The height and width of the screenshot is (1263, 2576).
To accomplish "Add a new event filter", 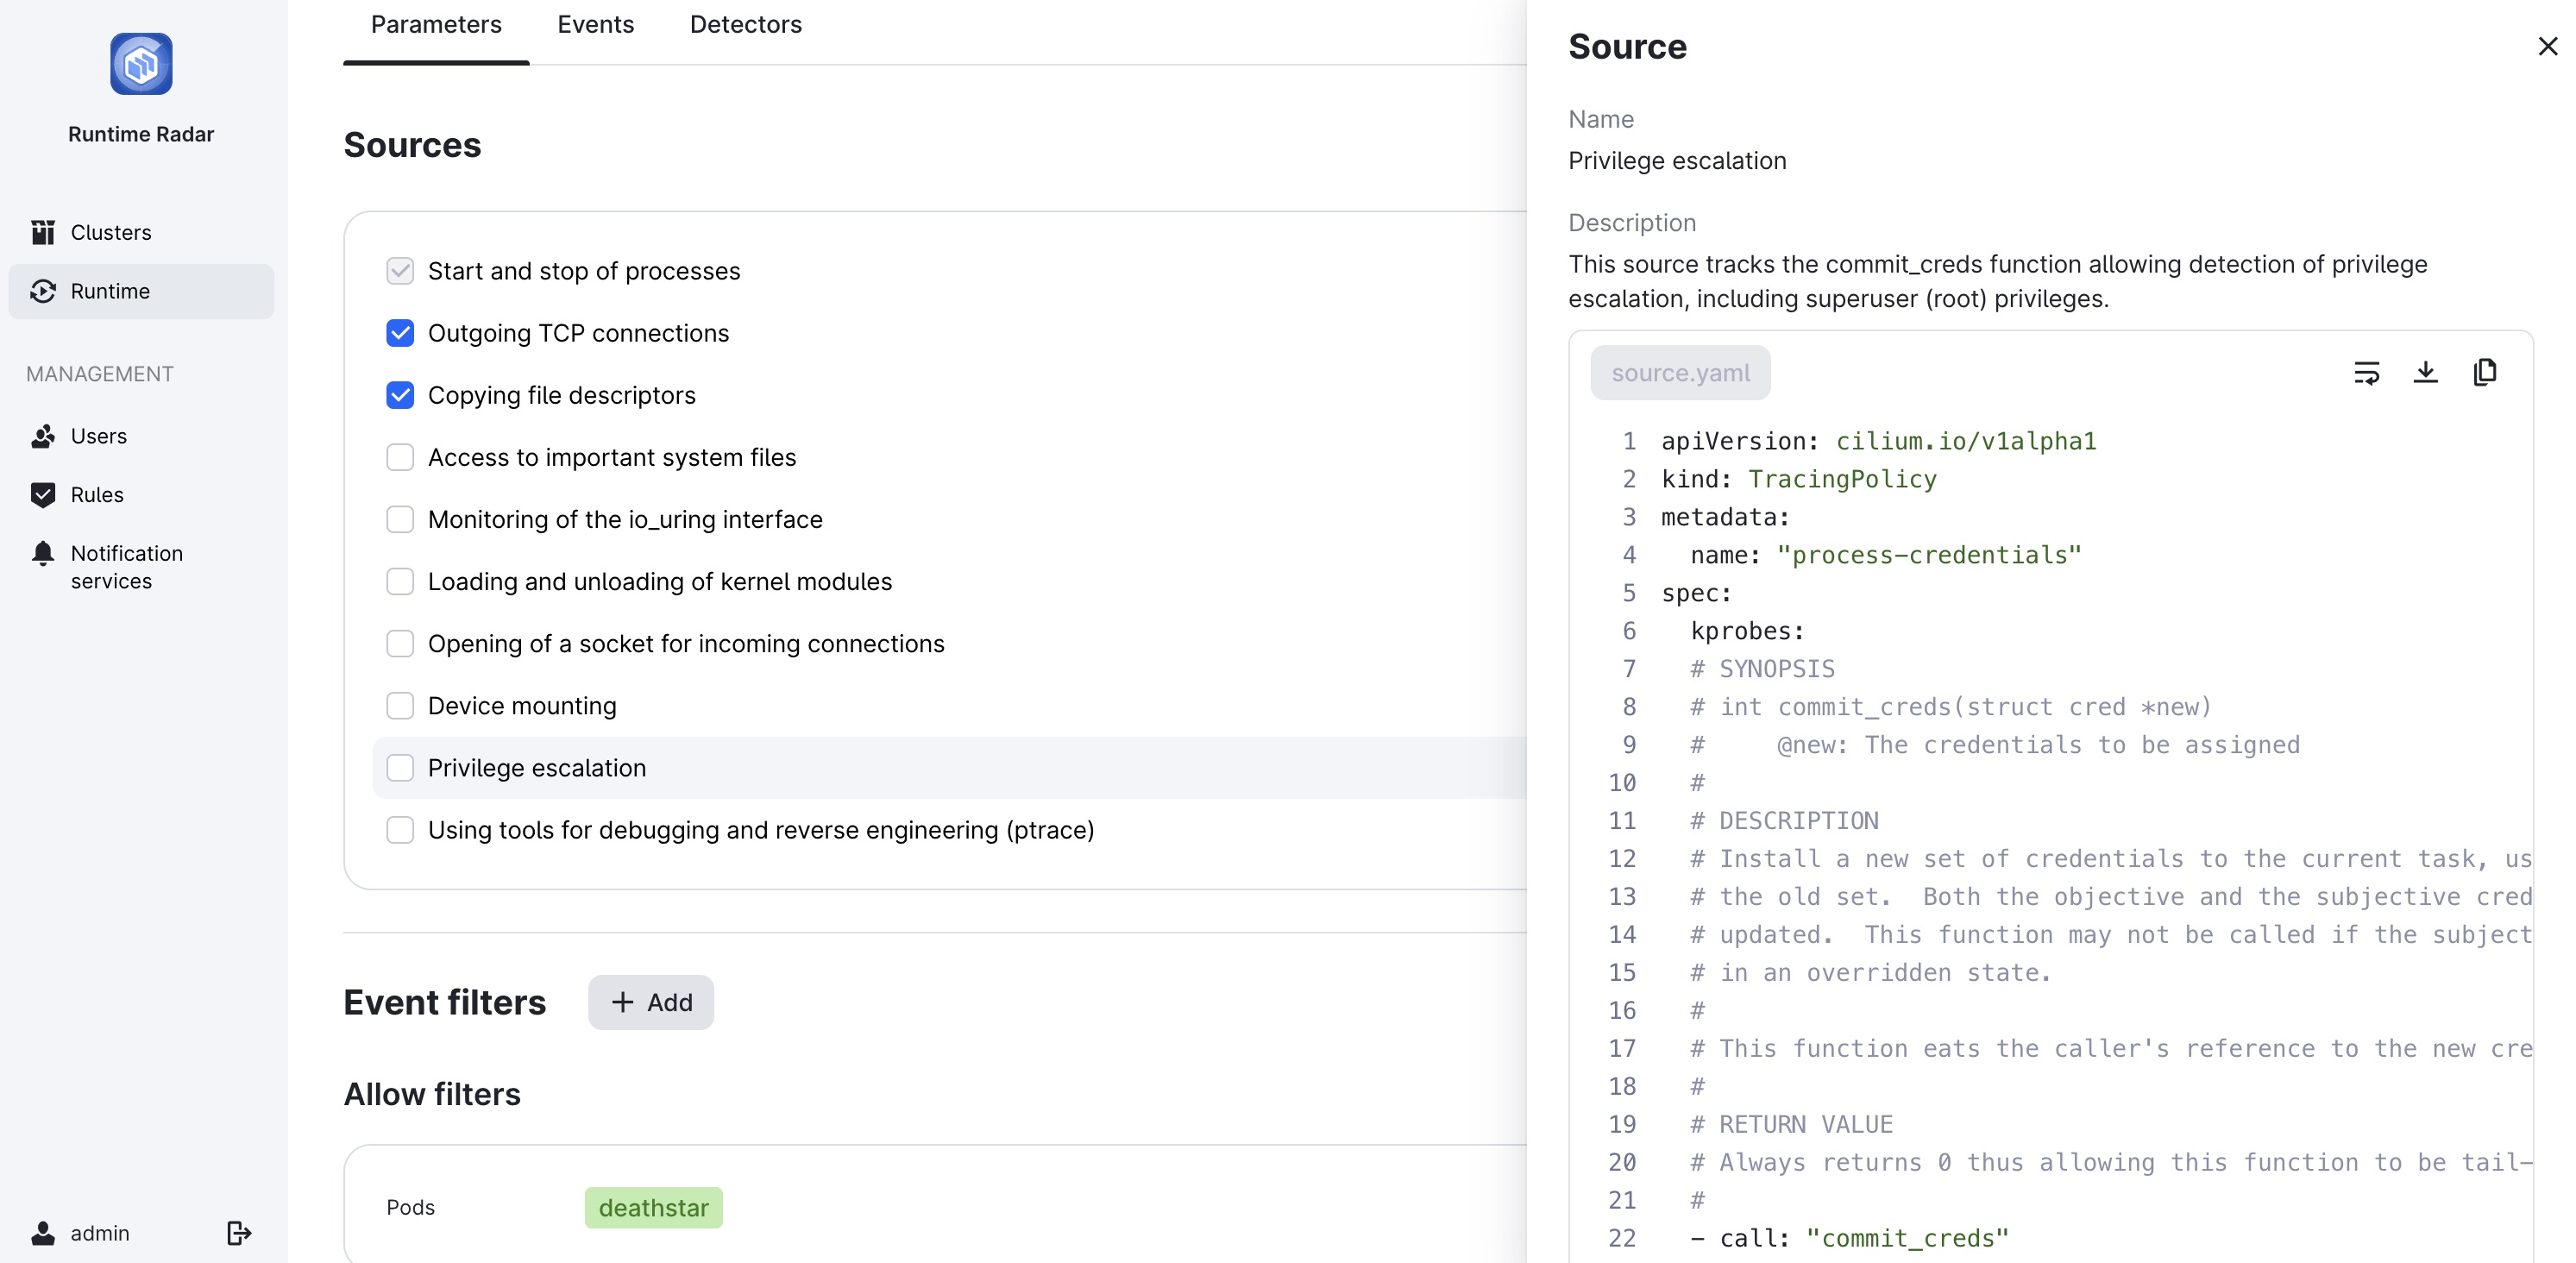I will click(x=651, y=1002).
